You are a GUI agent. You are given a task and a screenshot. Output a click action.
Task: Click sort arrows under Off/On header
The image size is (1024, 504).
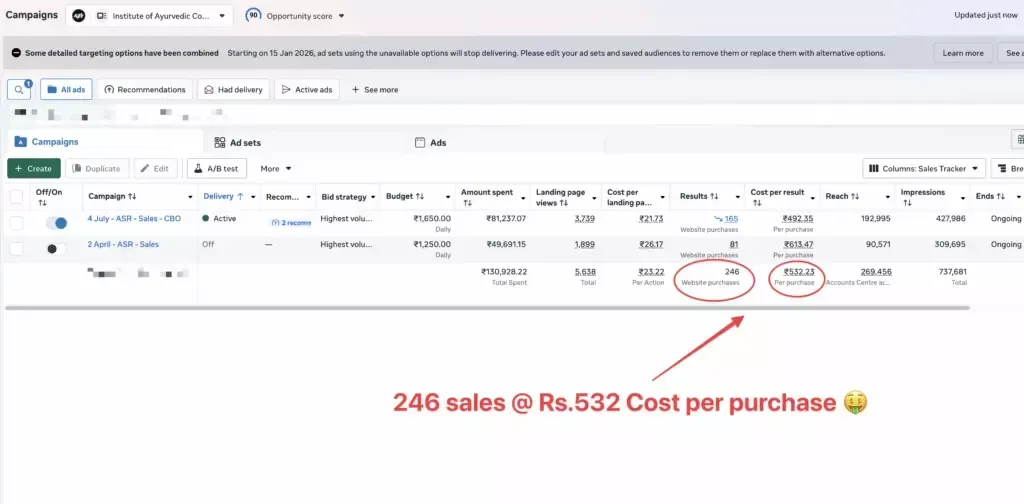coord(42,203)
